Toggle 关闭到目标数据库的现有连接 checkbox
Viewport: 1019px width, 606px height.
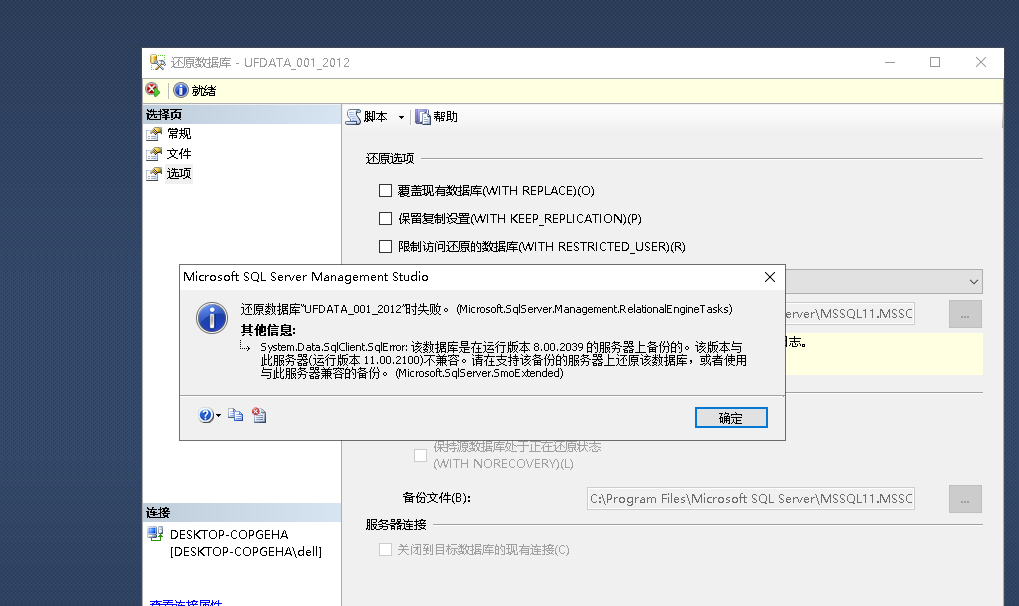coord(385,549)
